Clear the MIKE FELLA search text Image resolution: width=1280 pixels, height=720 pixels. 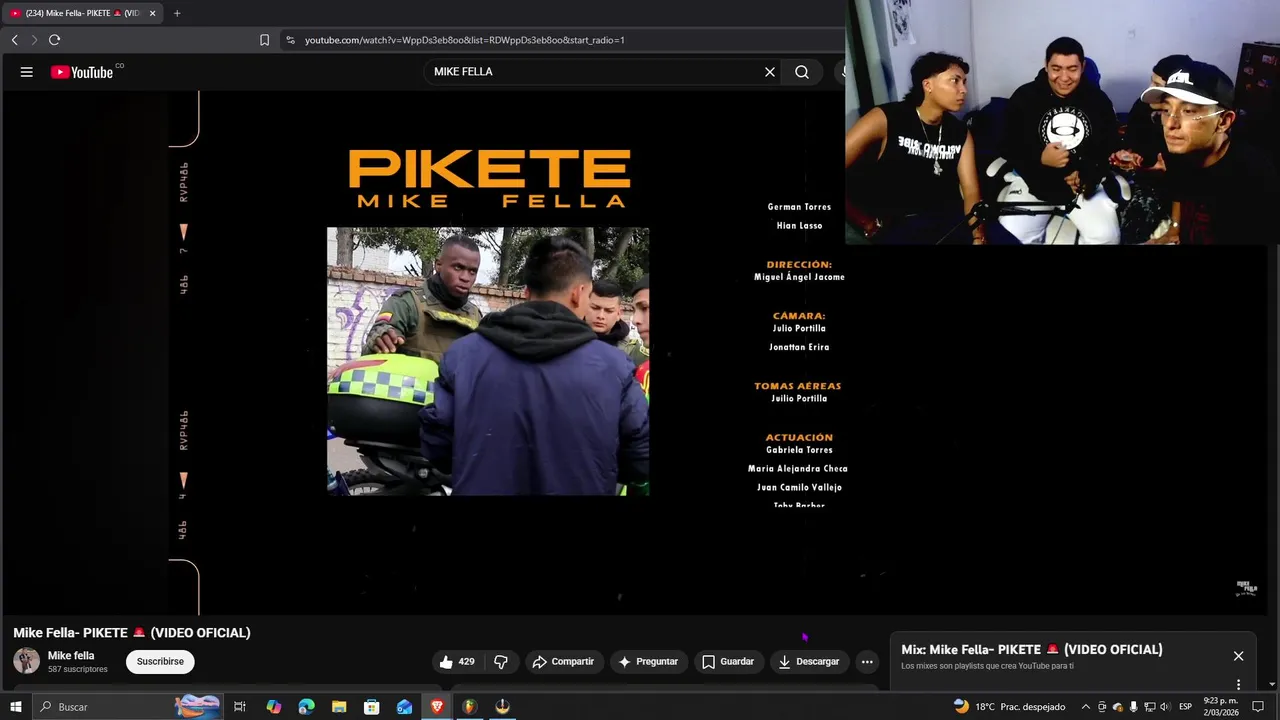770,72
